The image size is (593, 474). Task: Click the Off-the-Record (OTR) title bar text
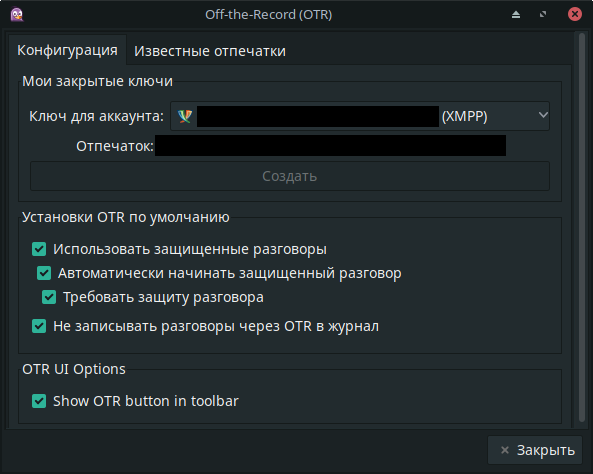pos(269,14)
